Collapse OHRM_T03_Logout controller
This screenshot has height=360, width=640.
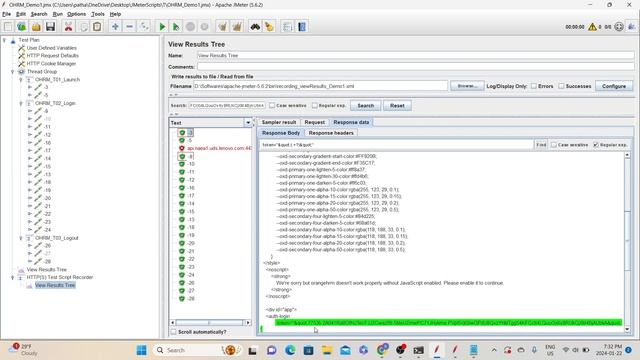21,238
